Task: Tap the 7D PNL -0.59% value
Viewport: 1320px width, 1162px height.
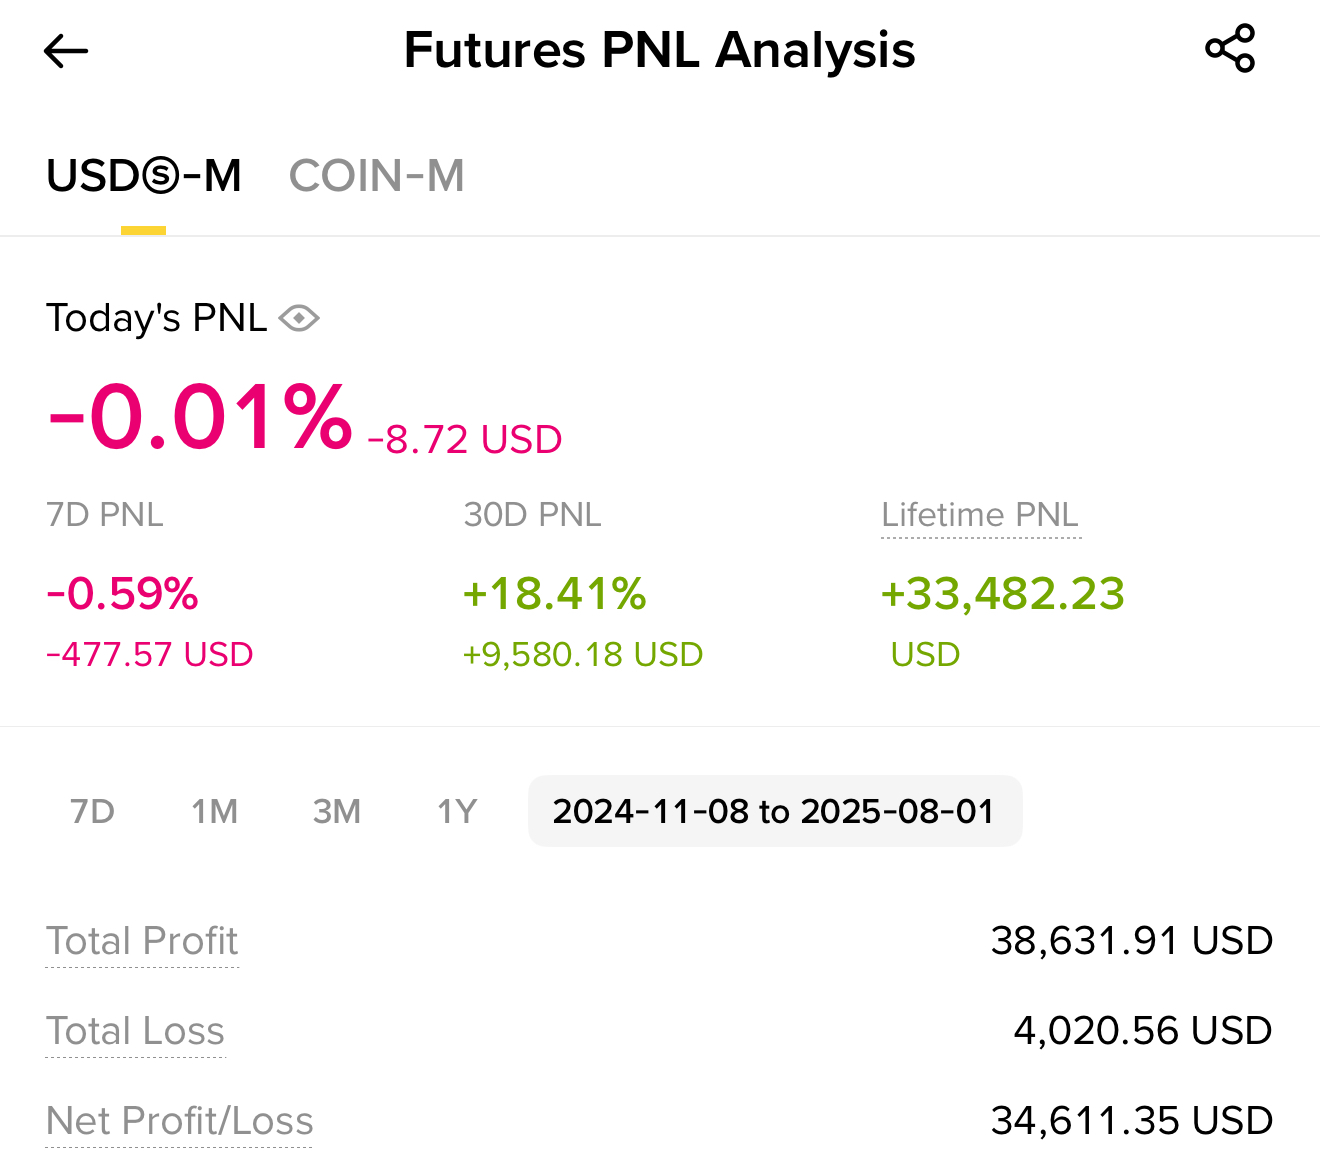Action: [x=123, y=594]
